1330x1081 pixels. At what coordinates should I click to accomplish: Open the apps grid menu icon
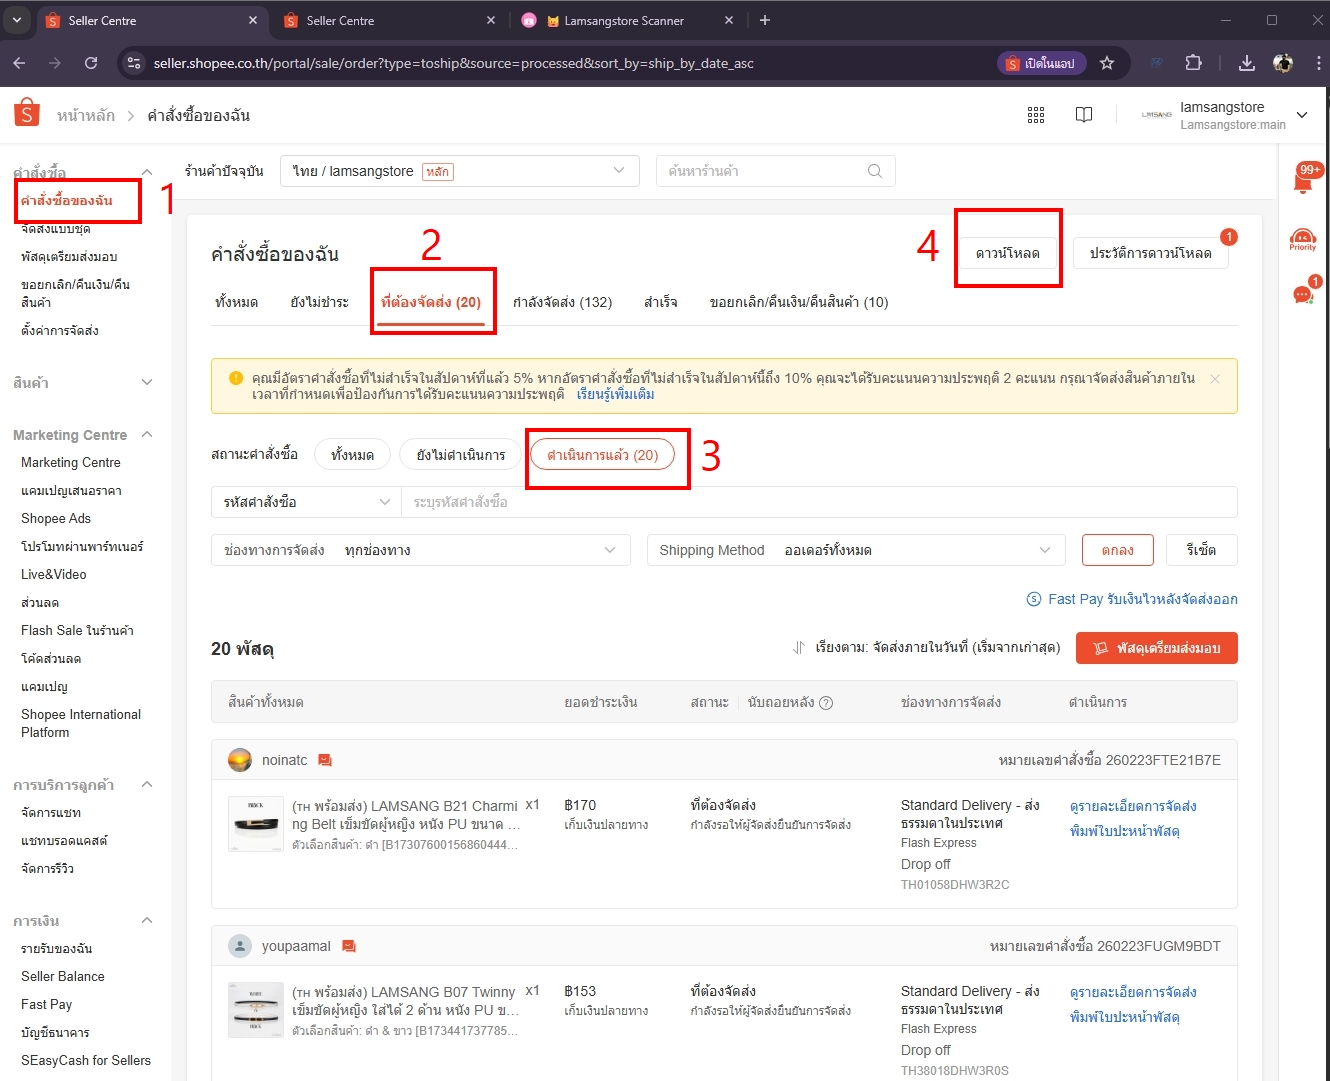1036,115
